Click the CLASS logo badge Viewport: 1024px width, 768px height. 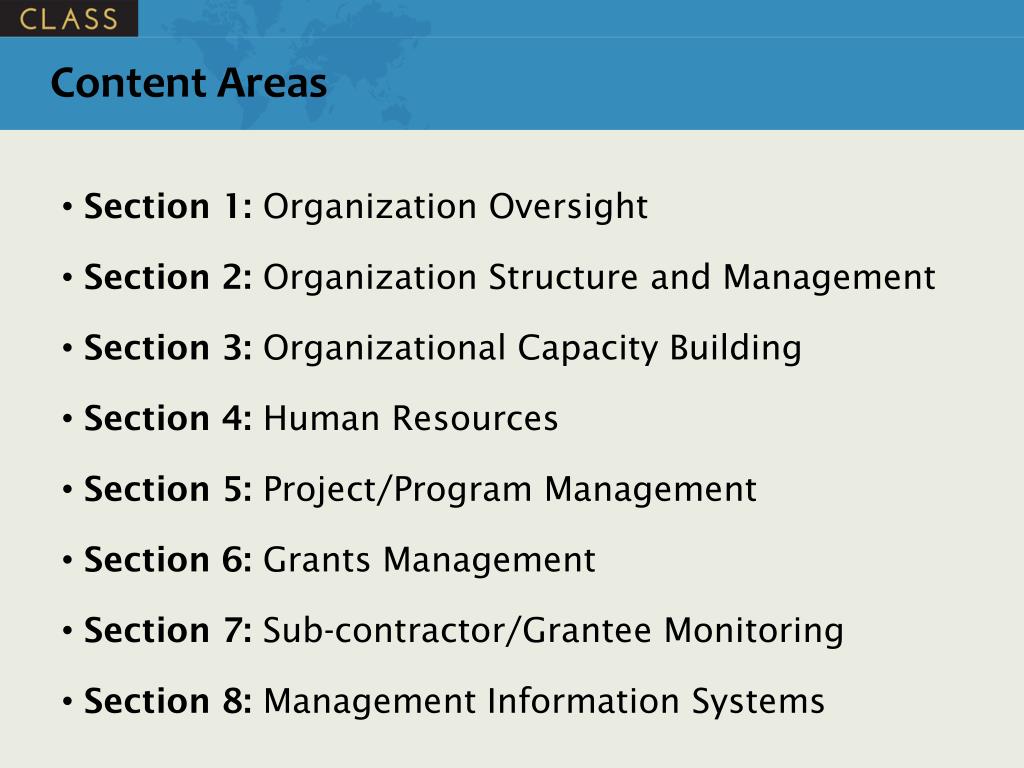(x=69, y=18)
